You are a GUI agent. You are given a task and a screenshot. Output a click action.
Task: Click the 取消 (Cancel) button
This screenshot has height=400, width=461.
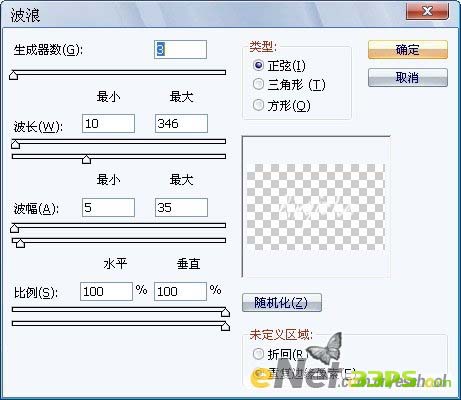(x=408, y=78)
